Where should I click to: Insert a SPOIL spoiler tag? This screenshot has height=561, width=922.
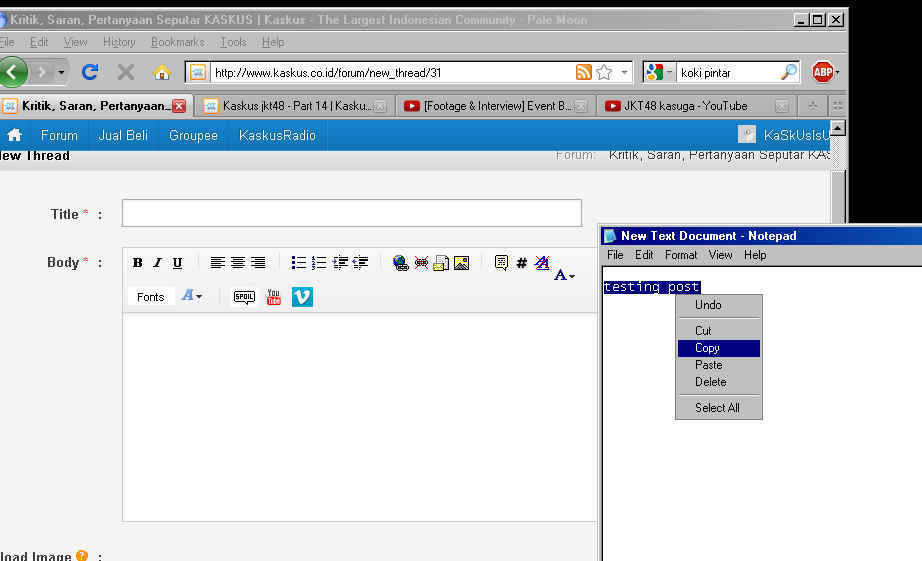tap(244, 297)
